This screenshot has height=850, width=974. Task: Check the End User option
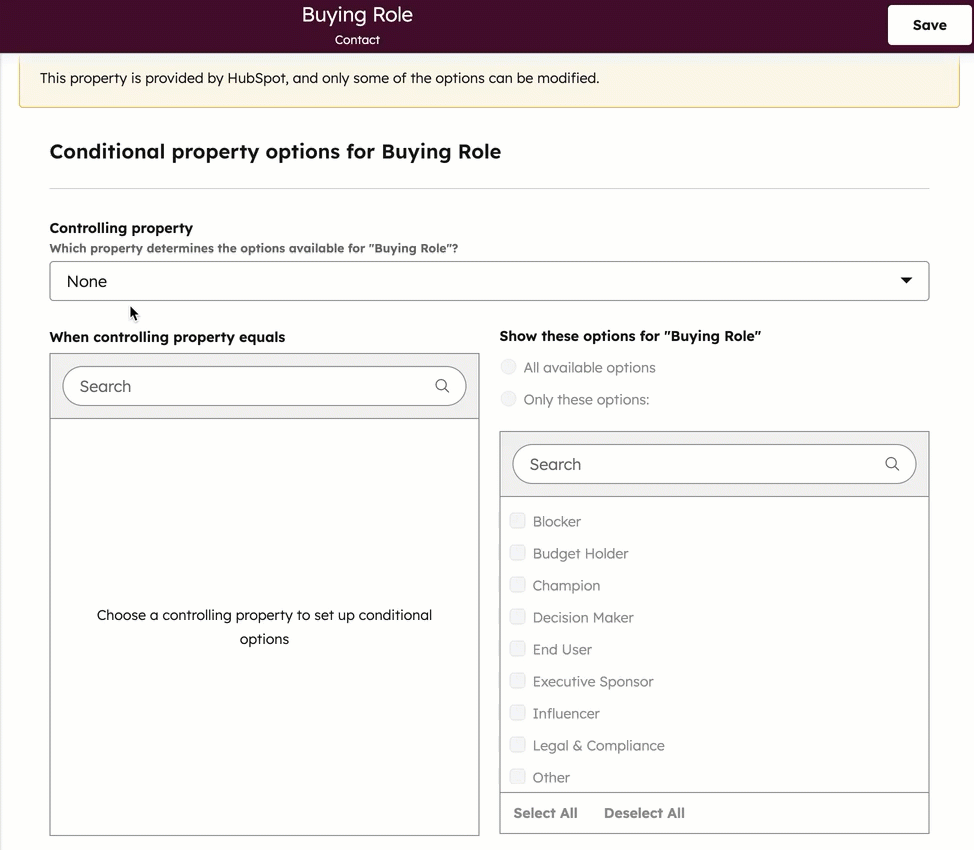pos(518,649)
